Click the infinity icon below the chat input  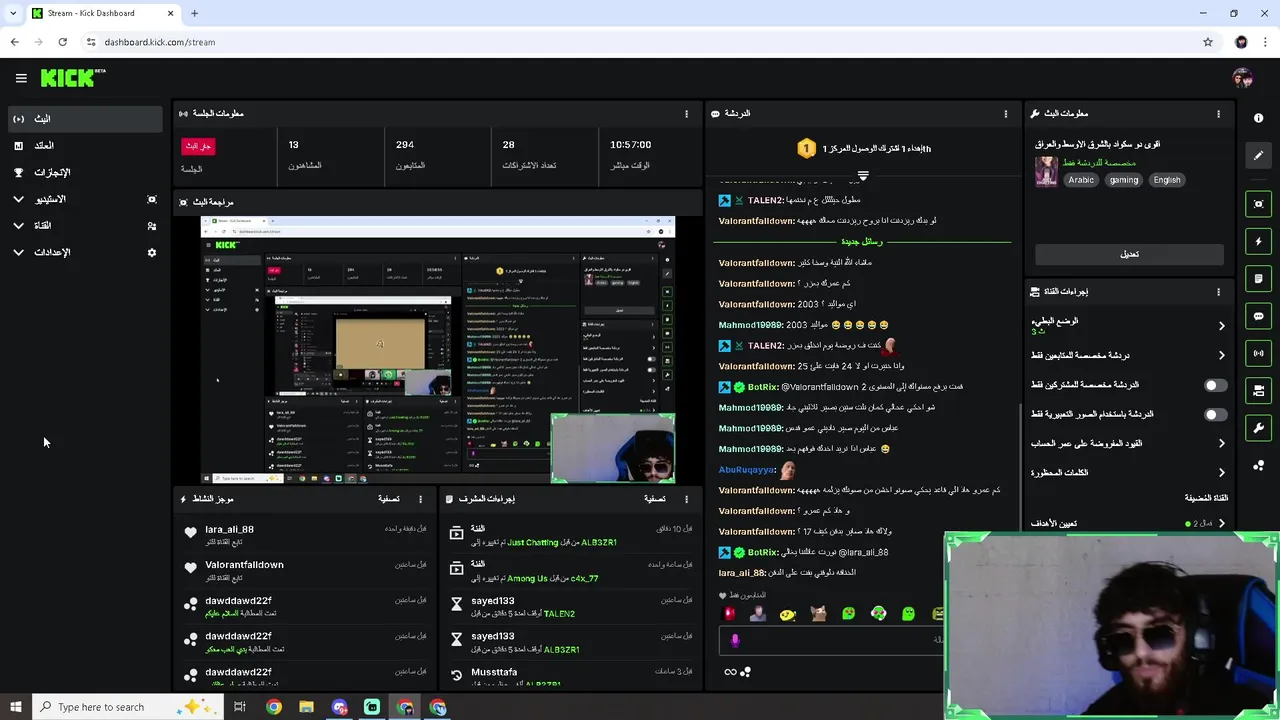click(730, 672)
